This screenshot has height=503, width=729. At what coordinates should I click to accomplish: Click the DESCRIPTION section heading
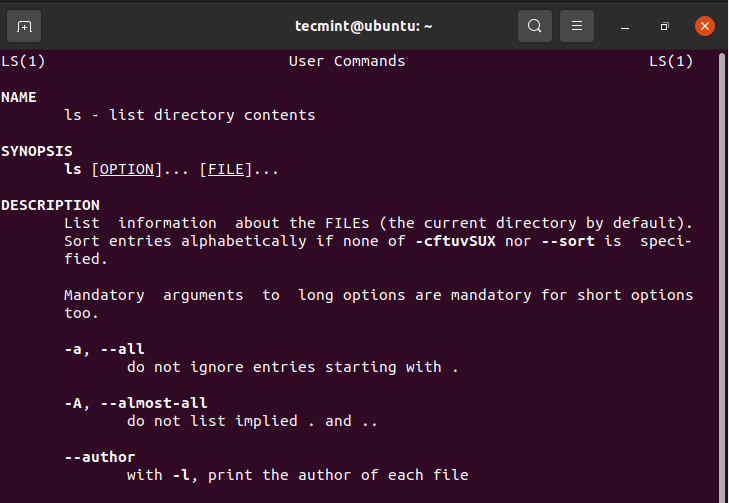pos(50,205)
